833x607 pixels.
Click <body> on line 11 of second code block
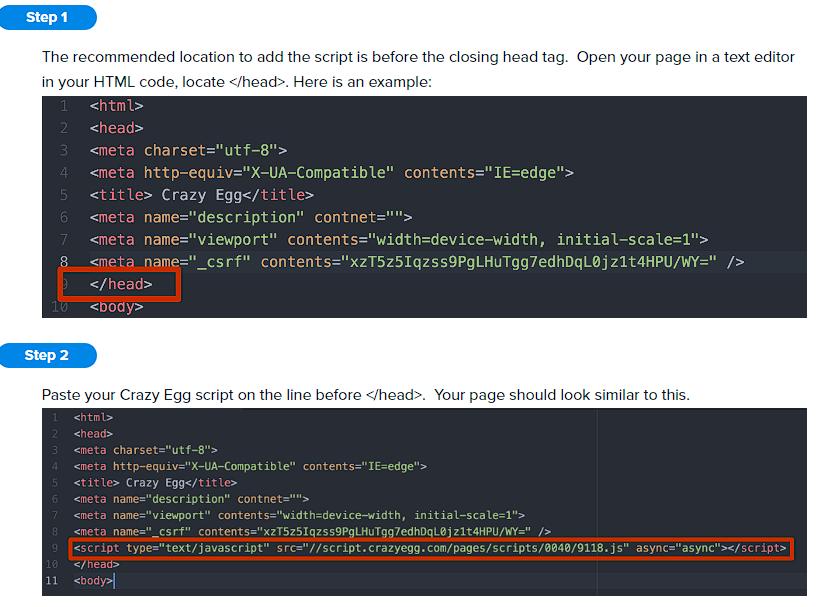[93, 580]
